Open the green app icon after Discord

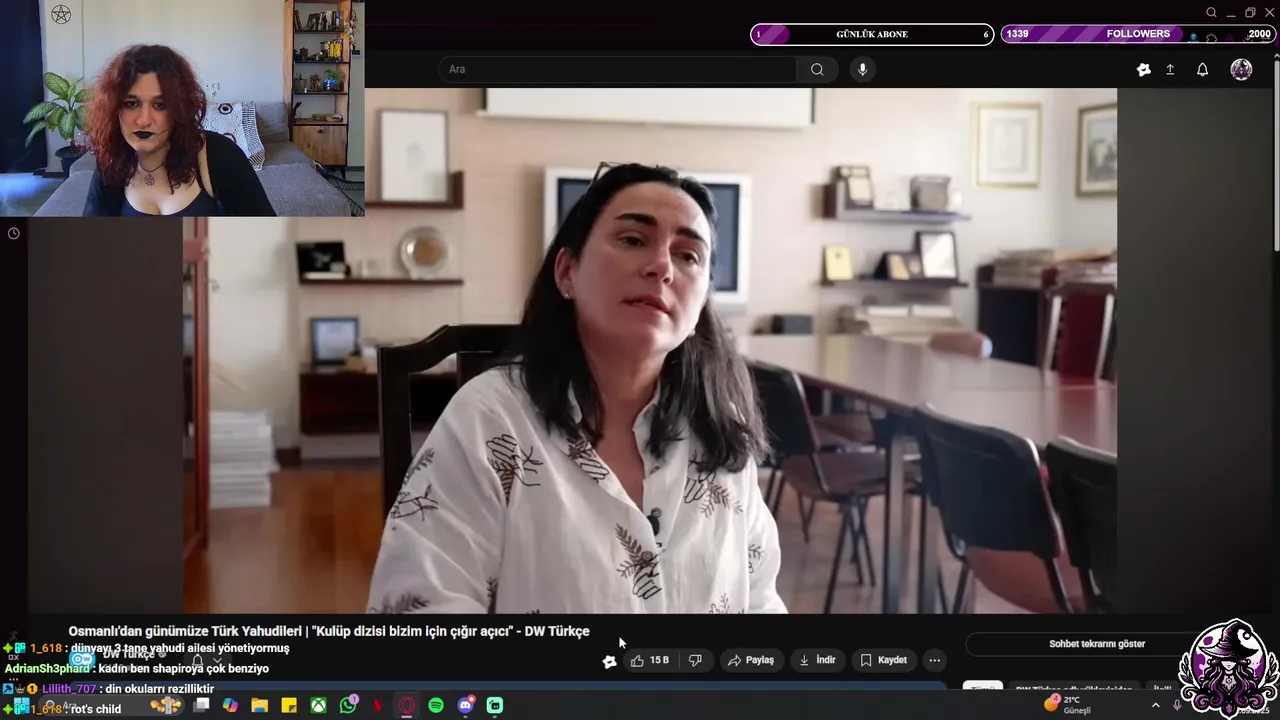495,705
